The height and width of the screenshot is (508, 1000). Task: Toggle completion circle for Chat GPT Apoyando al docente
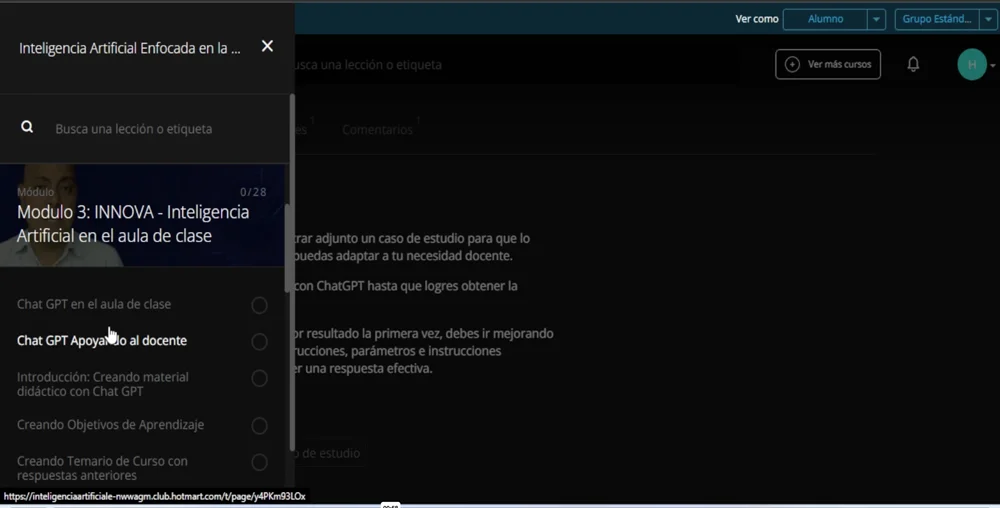click(259, 342)
